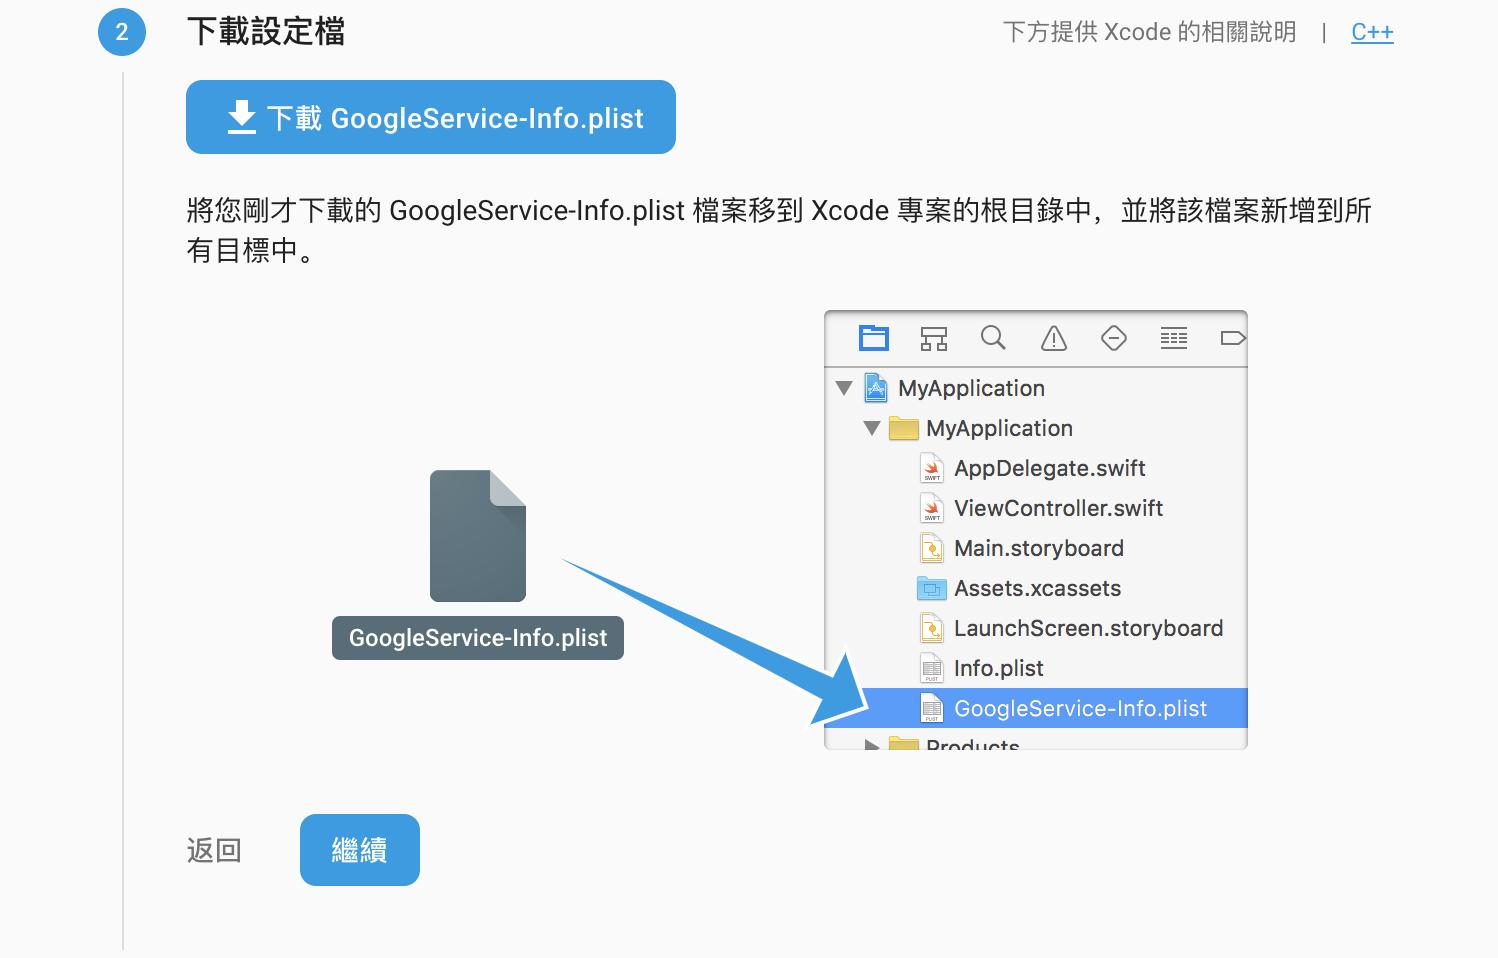Click the gray plist document file icon

click(478, 536)
